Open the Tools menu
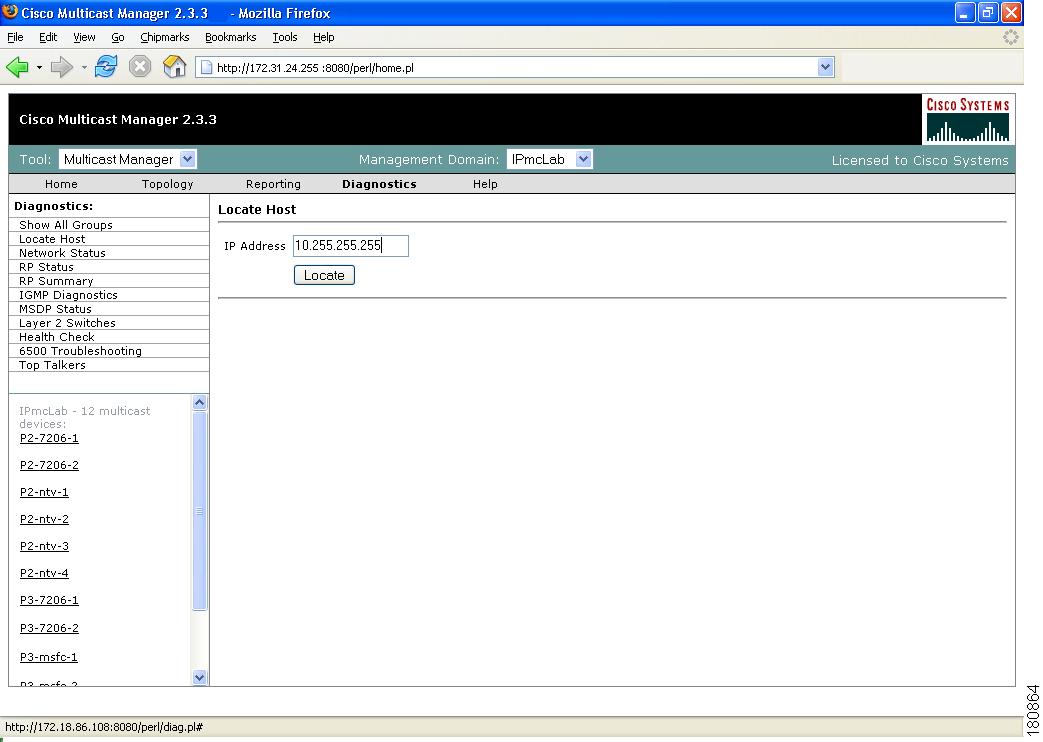Viewport: 1043px width, 742px height. click(x=285, y=37)
